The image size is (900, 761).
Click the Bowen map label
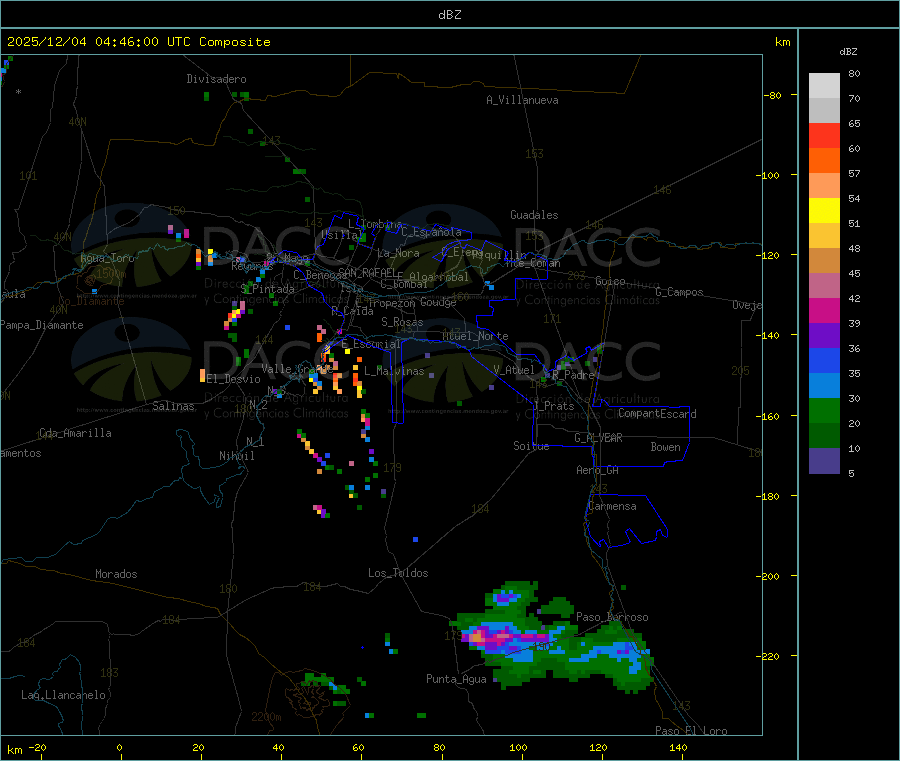click(666, 447)
